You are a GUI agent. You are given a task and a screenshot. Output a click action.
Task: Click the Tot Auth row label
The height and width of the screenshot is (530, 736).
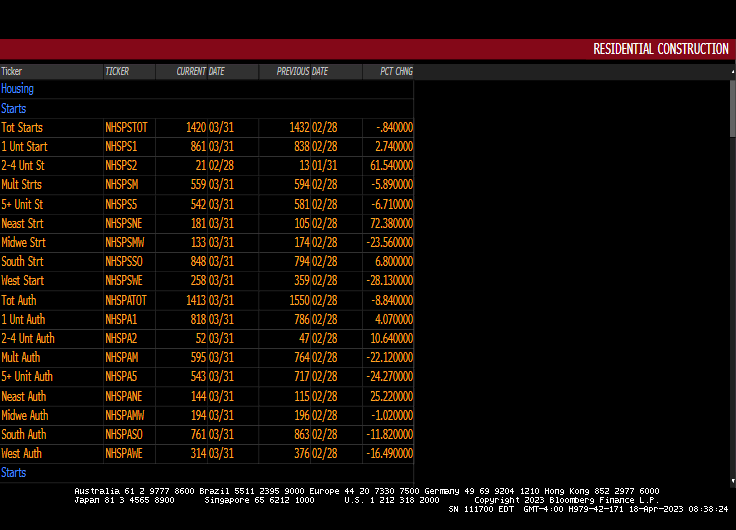pos(20,300)
